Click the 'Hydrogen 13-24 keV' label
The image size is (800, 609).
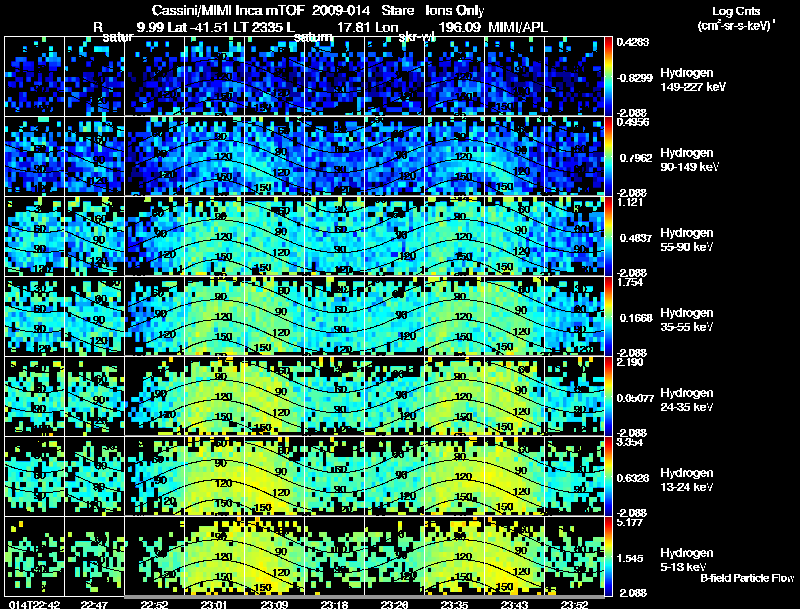click(x=687, y=480)
